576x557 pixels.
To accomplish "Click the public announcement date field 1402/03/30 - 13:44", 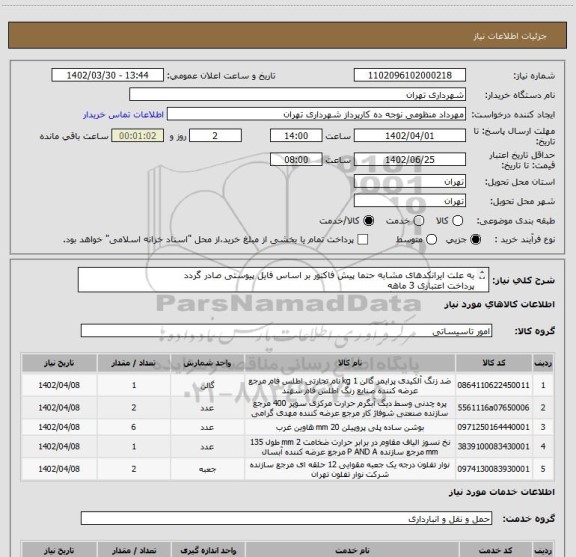I will click(107, 75).
